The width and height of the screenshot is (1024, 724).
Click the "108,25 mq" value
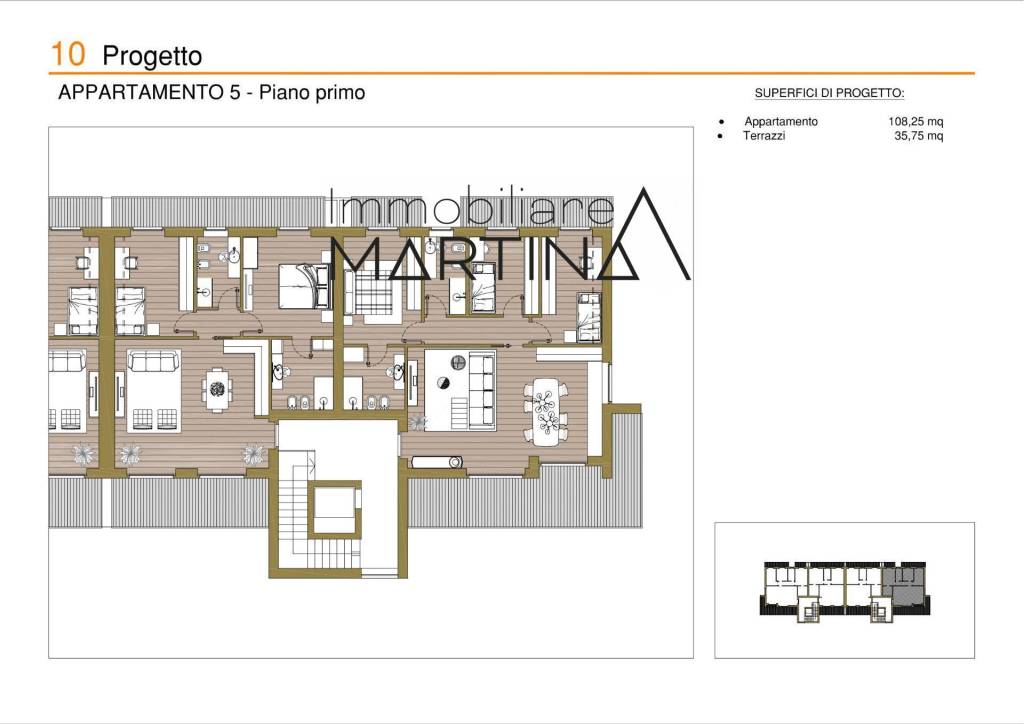coord(916,121)
